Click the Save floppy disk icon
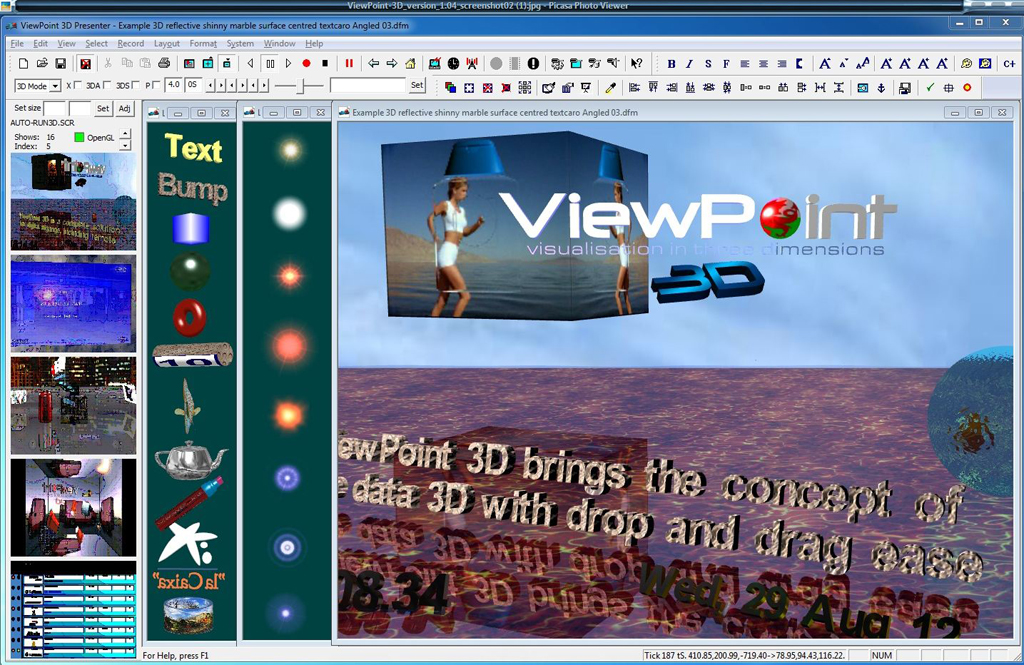 61,64
